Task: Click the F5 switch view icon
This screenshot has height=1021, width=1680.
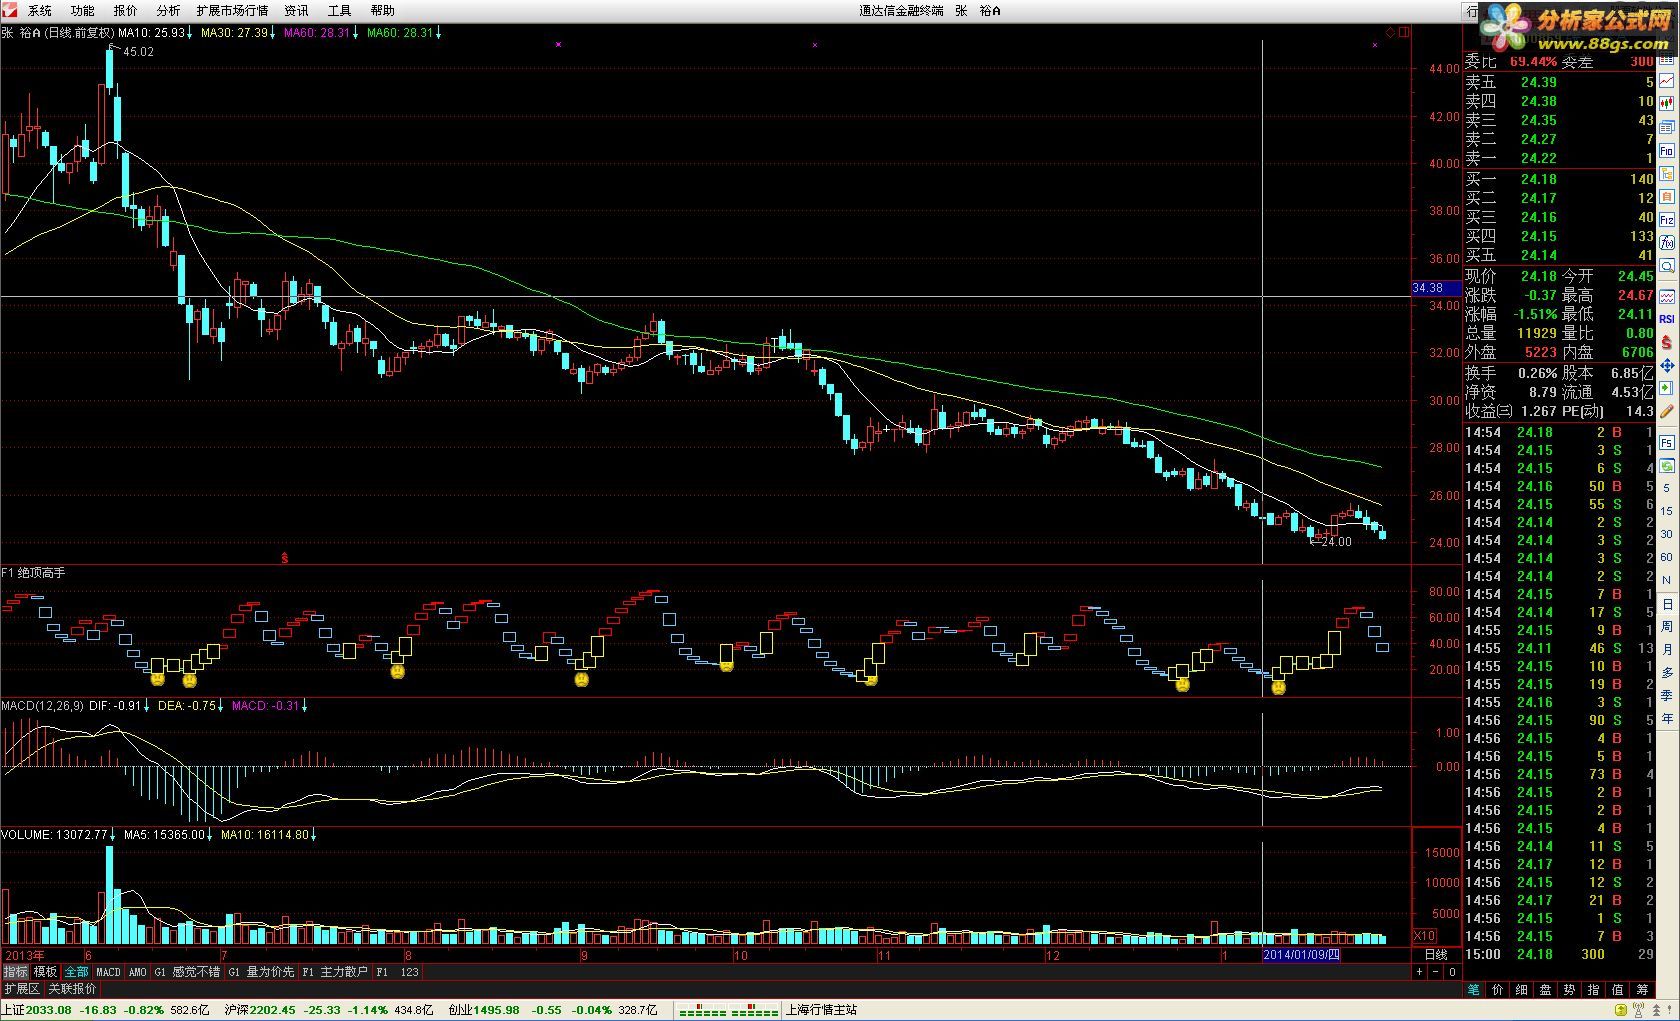Action: click(x=1667, y=443)
